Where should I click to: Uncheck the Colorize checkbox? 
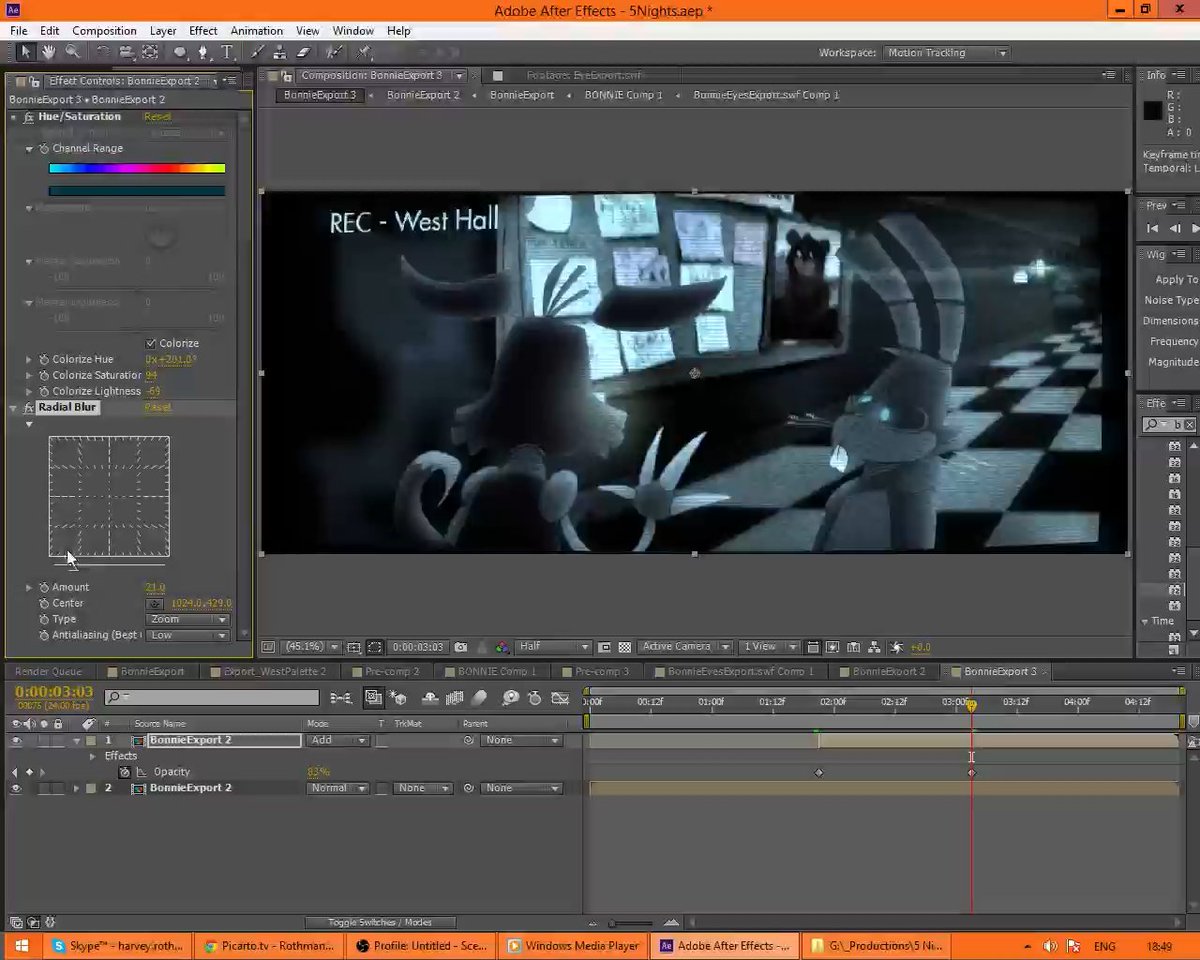click(x=151, y=343)
